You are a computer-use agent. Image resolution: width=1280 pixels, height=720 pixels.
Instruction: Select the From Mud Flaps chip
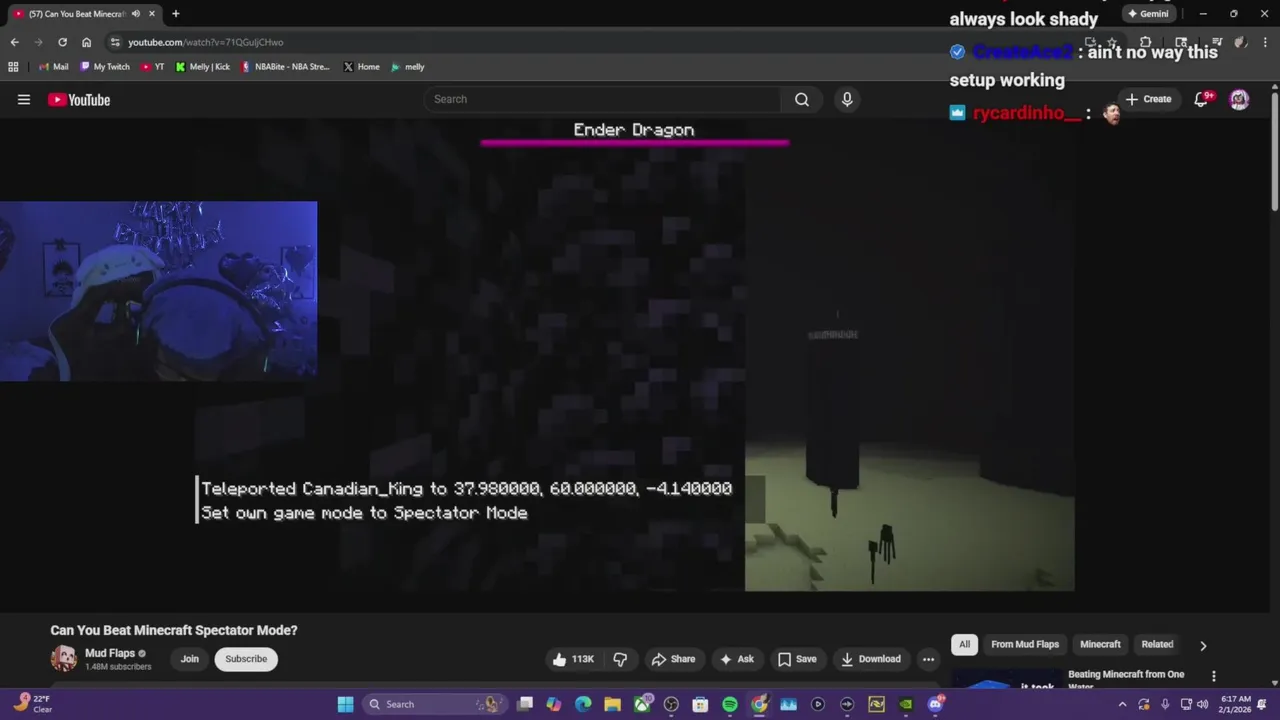[x=1025, y=644]
